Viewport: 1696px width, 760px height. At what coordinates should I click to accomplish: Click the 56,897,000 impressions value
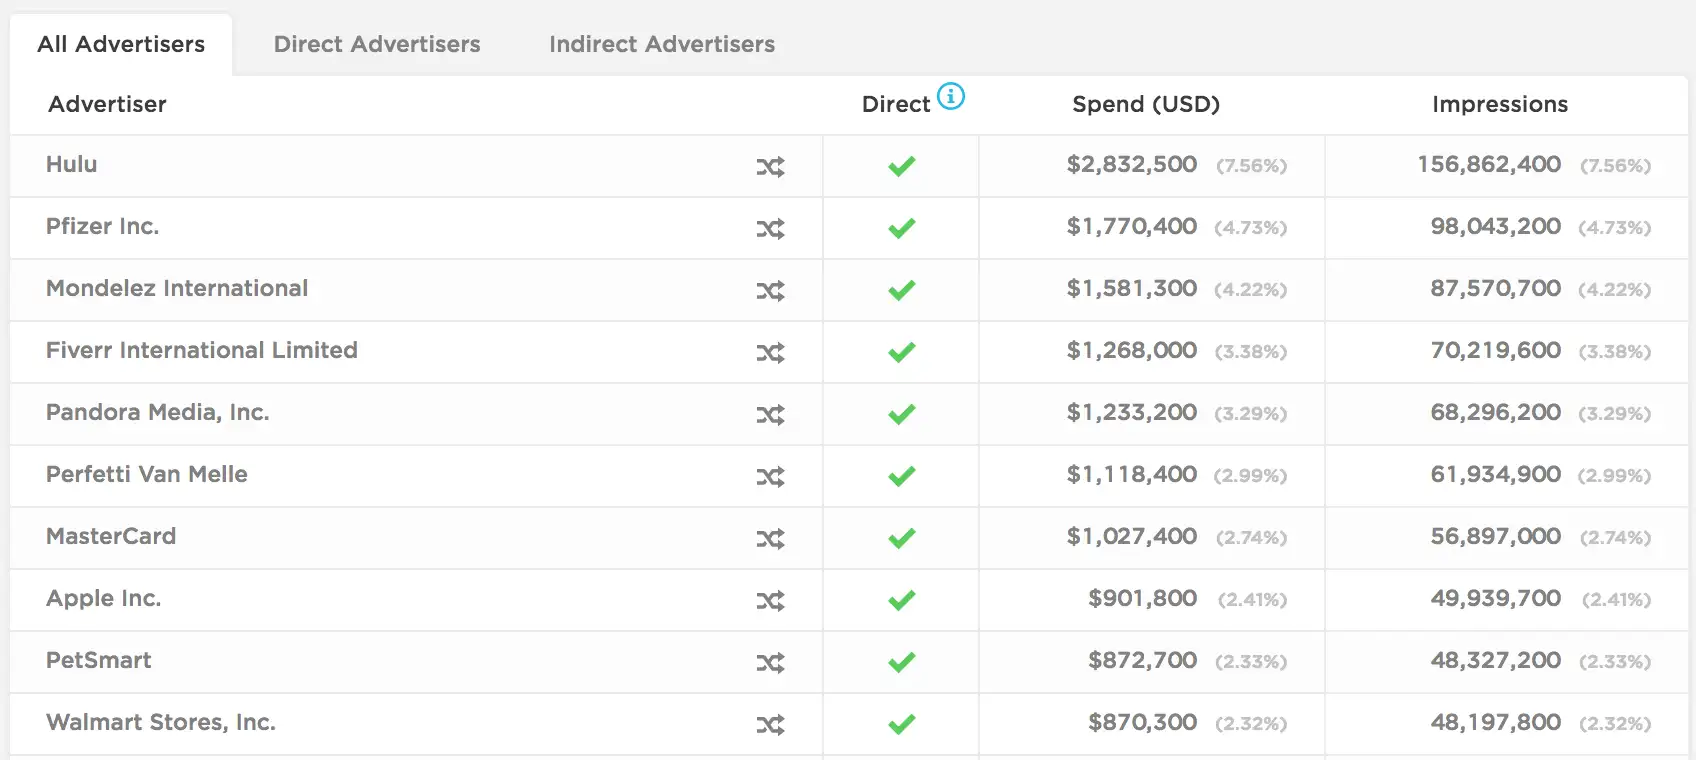click(x=1496, y=536)
